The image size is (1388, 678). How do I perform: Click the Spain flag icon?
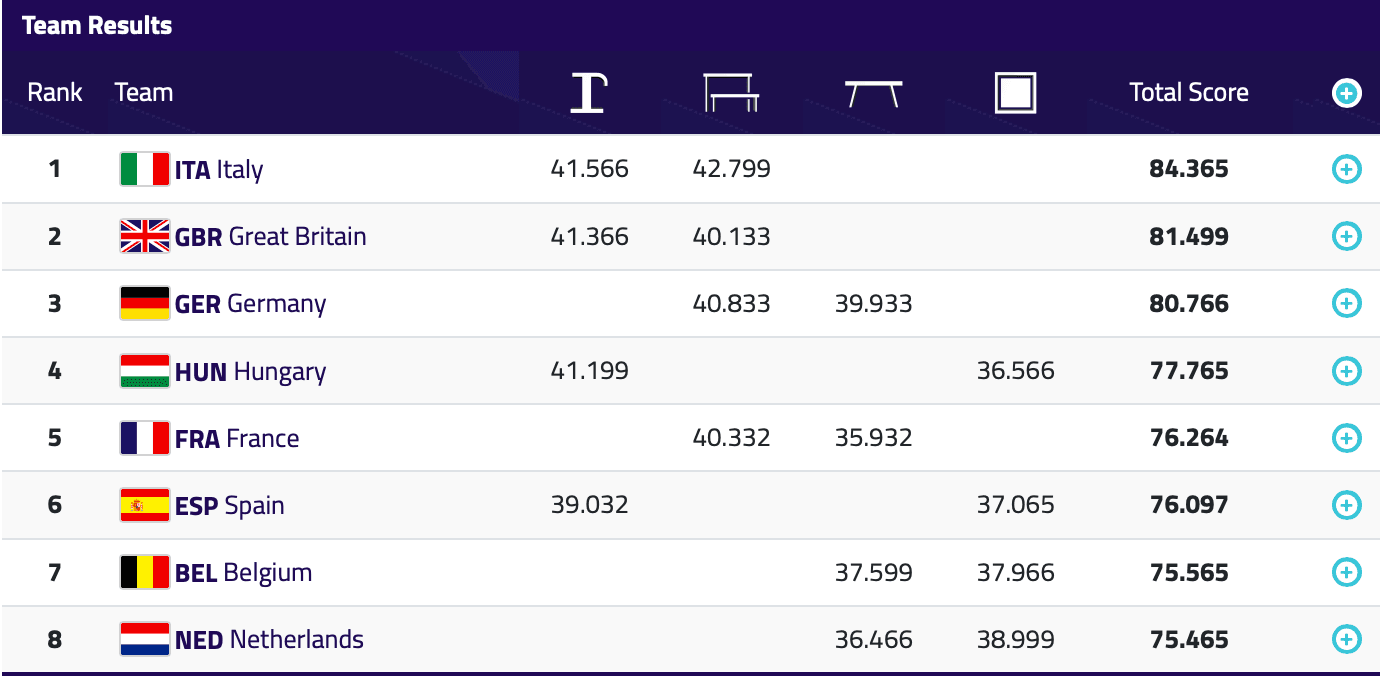tap(144, 505)
